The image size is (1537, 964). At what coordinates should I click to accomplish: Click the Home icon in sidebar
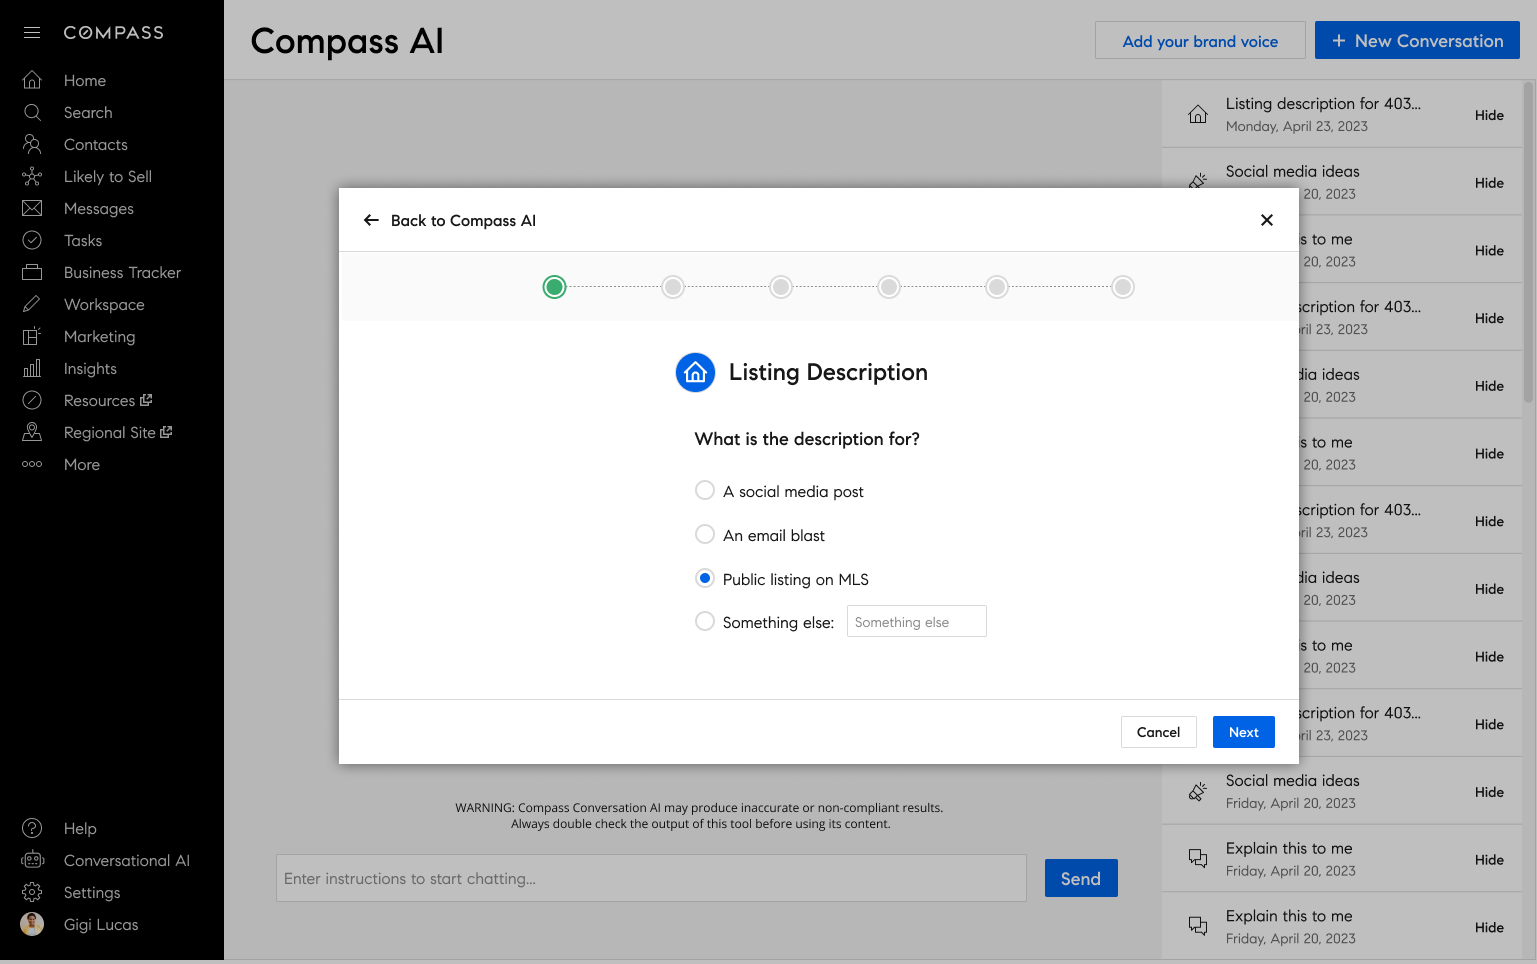(x=32, y=80)
